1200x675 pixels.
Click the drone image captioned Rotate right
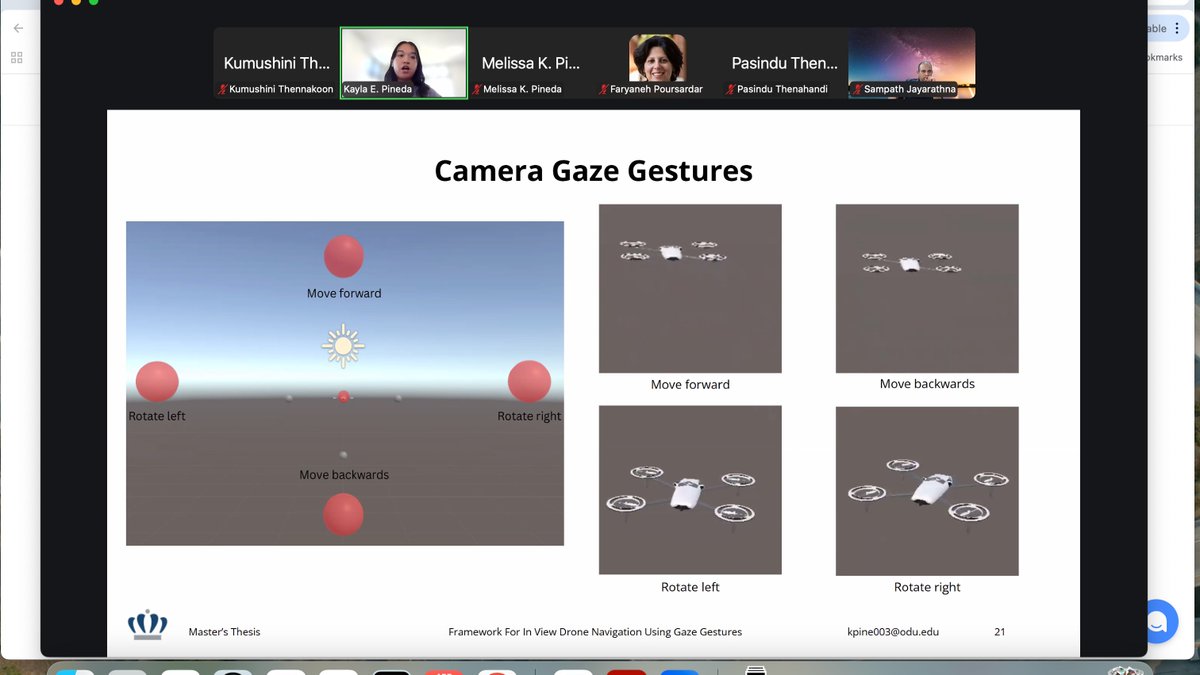(927, 490)
